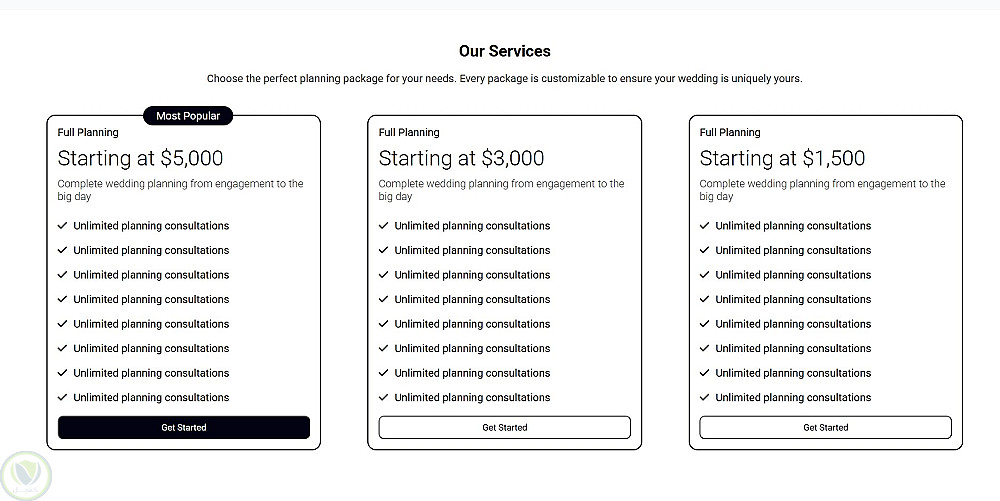Click the last checkmark in the $3,000 card
This screenshot has width=1000, height=501.
coord(383,398)
